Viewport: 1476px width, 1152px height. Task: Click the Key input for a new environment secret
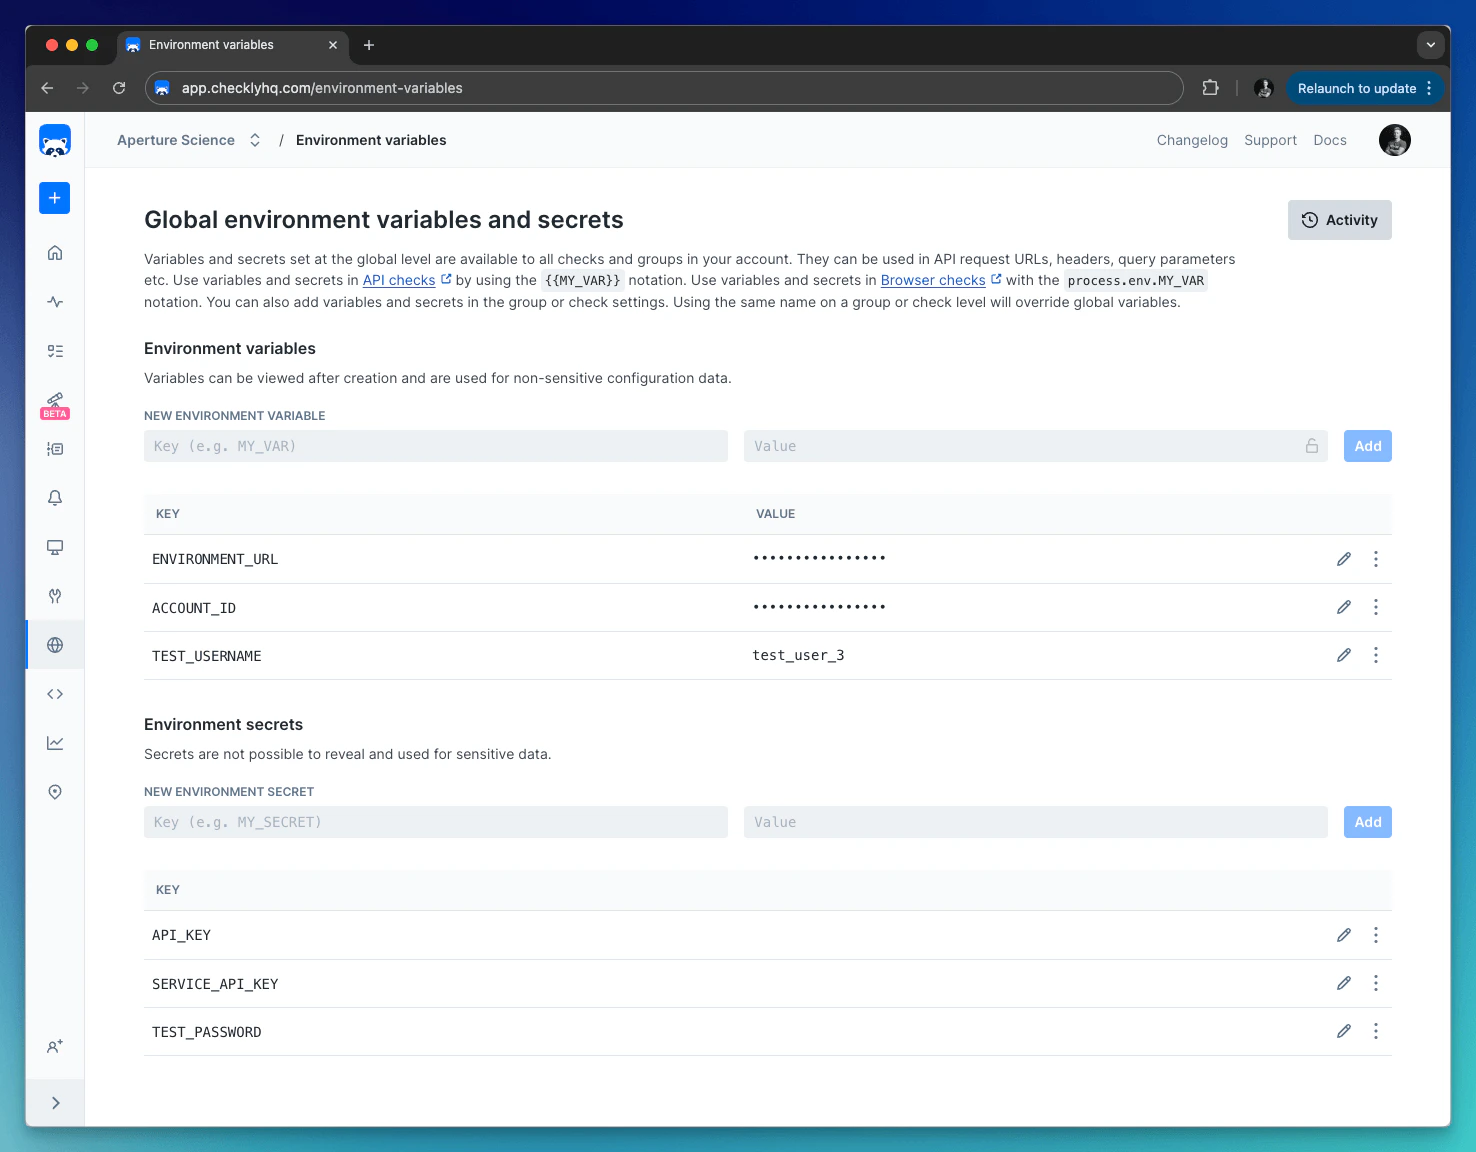pos(436,821)
